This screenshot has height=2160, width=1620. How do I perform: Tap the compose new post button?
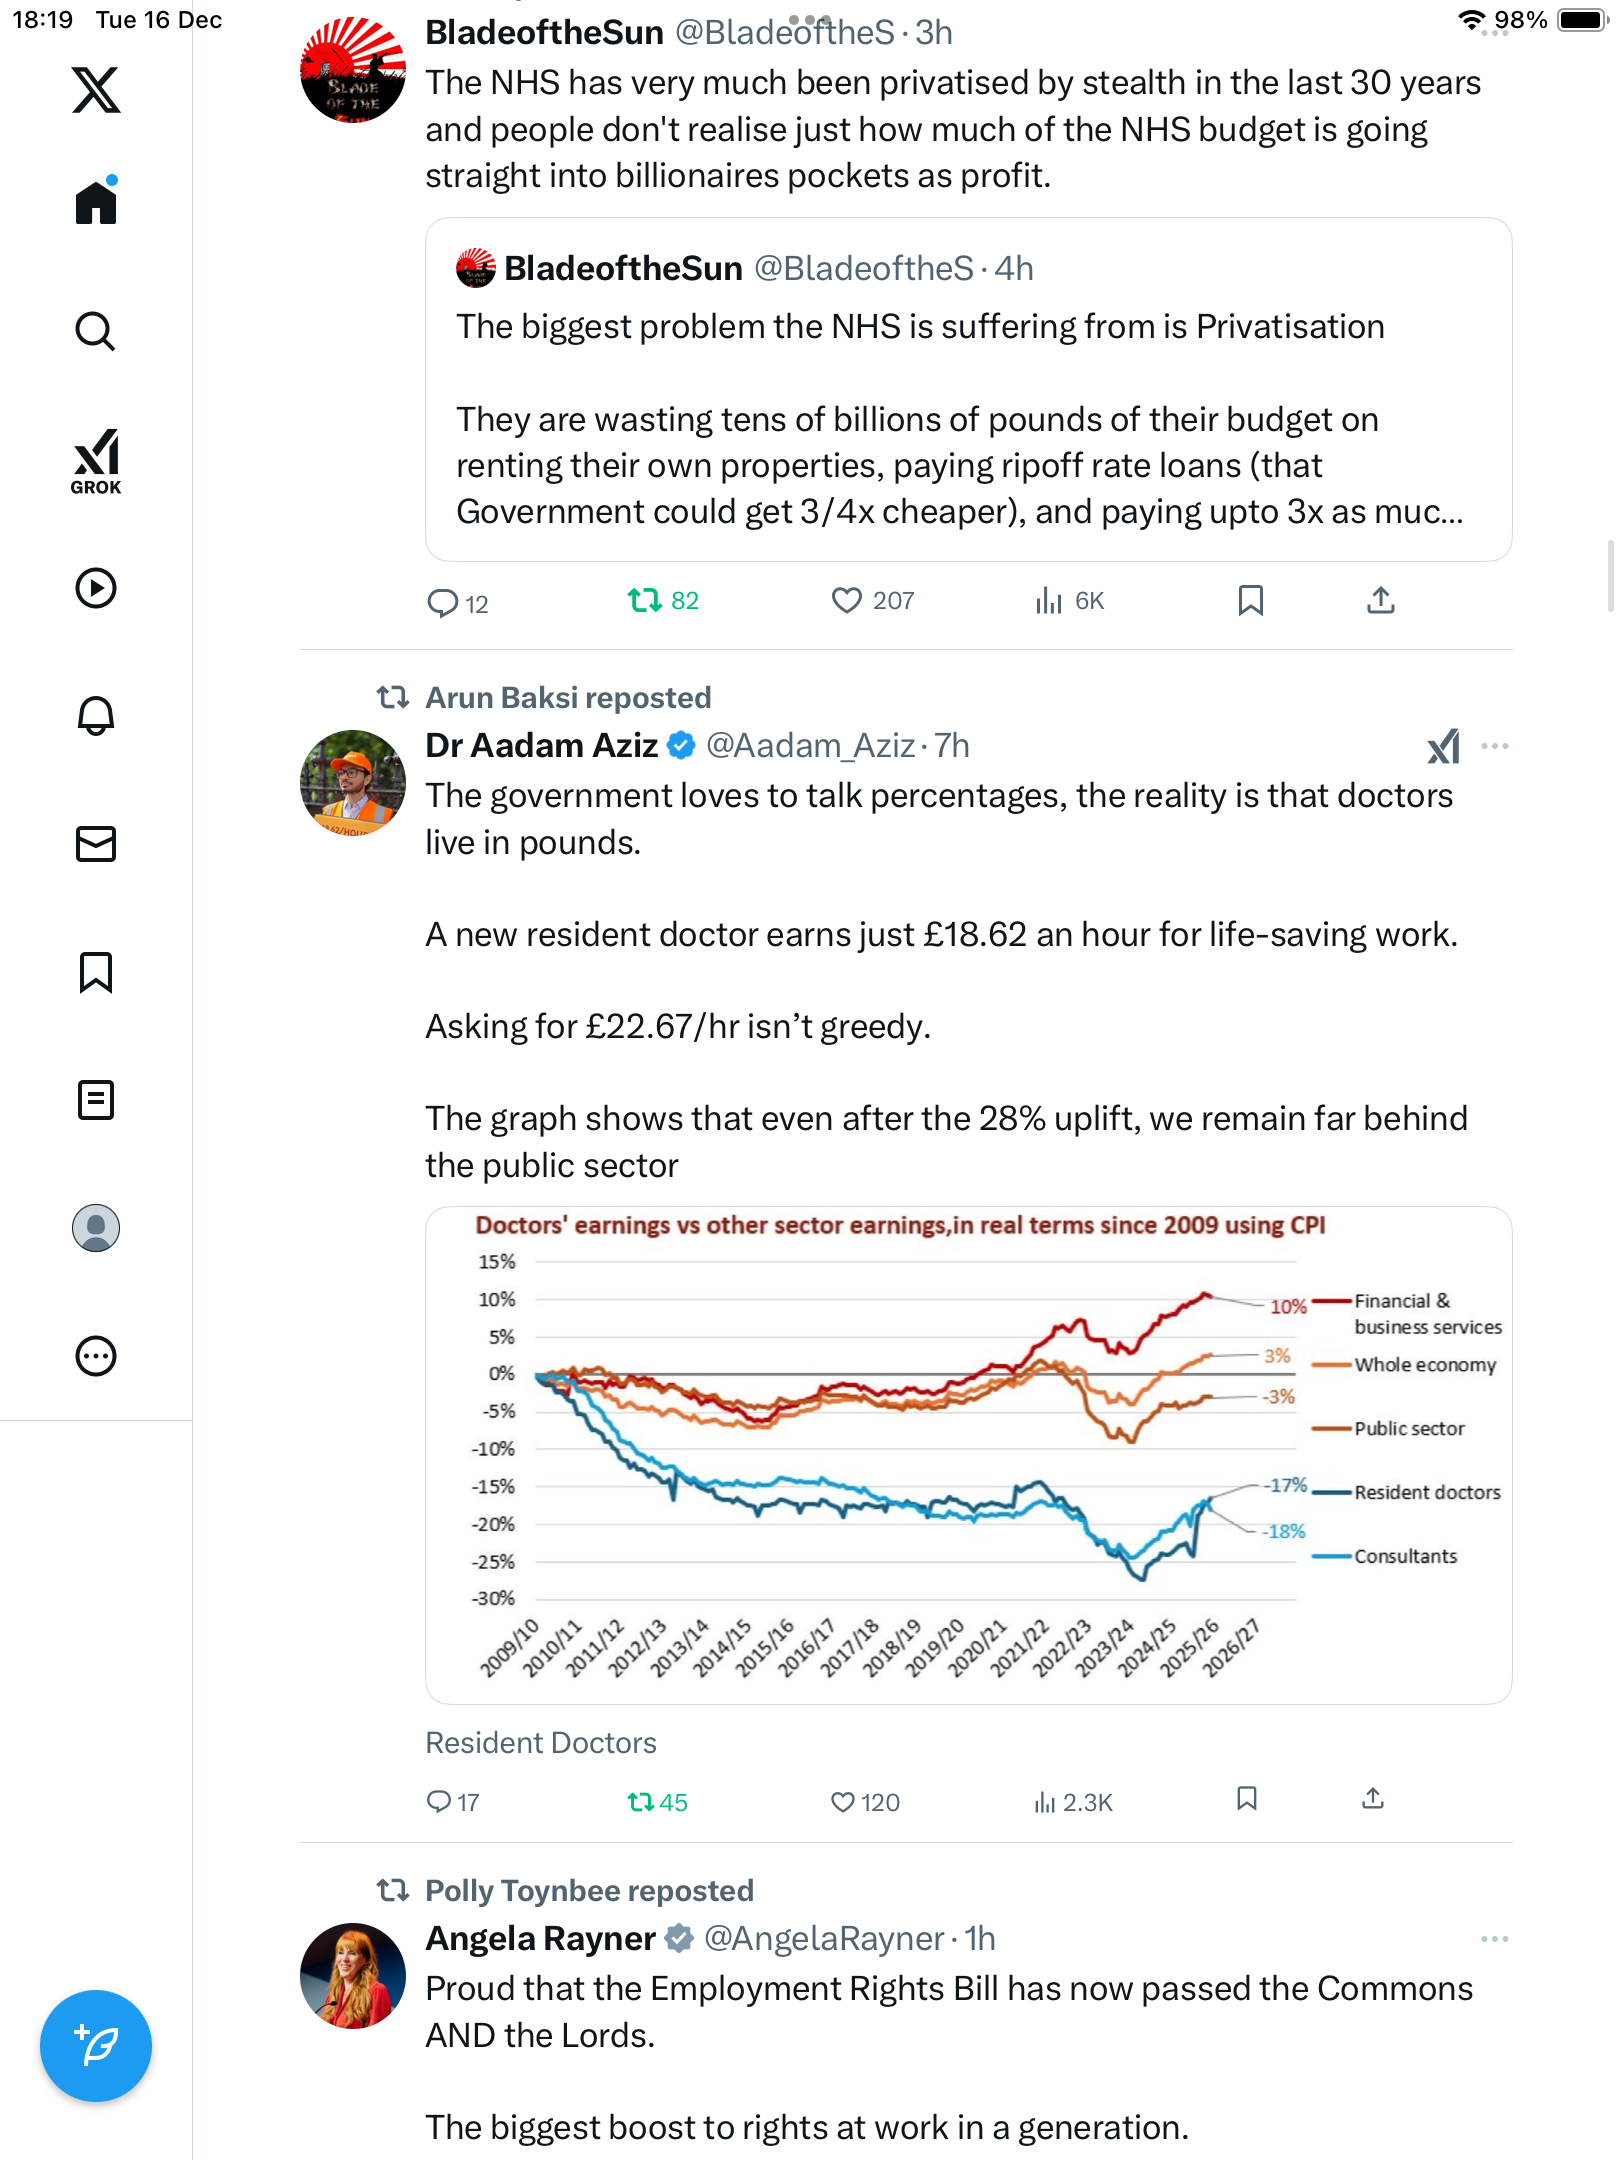tap(96, 2046)
